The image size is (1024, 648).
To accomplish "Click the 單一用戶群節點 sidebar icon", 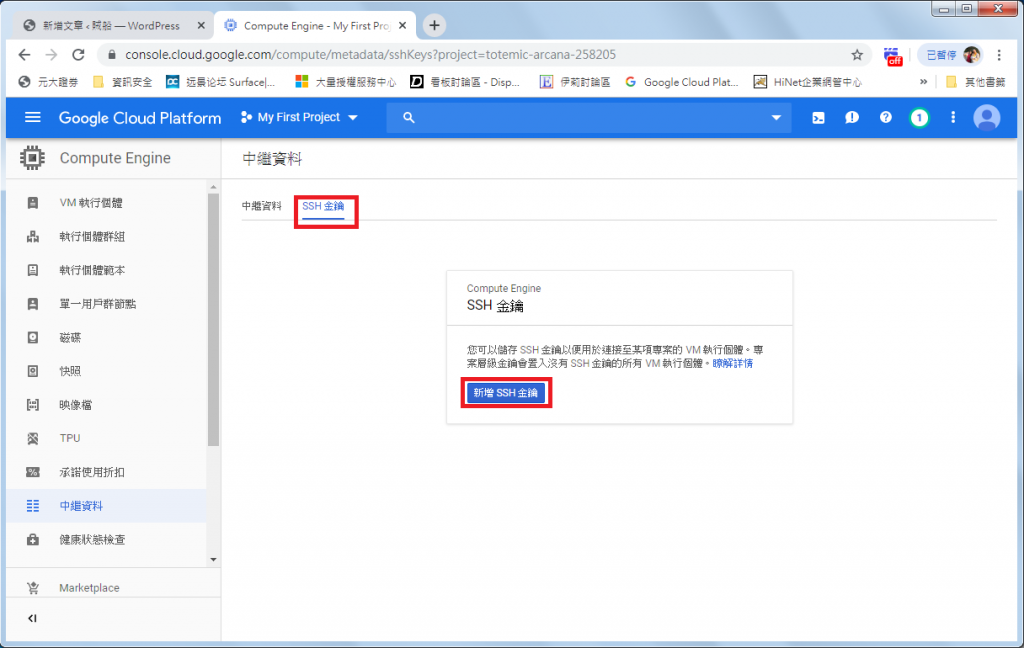I will (33, 304).
